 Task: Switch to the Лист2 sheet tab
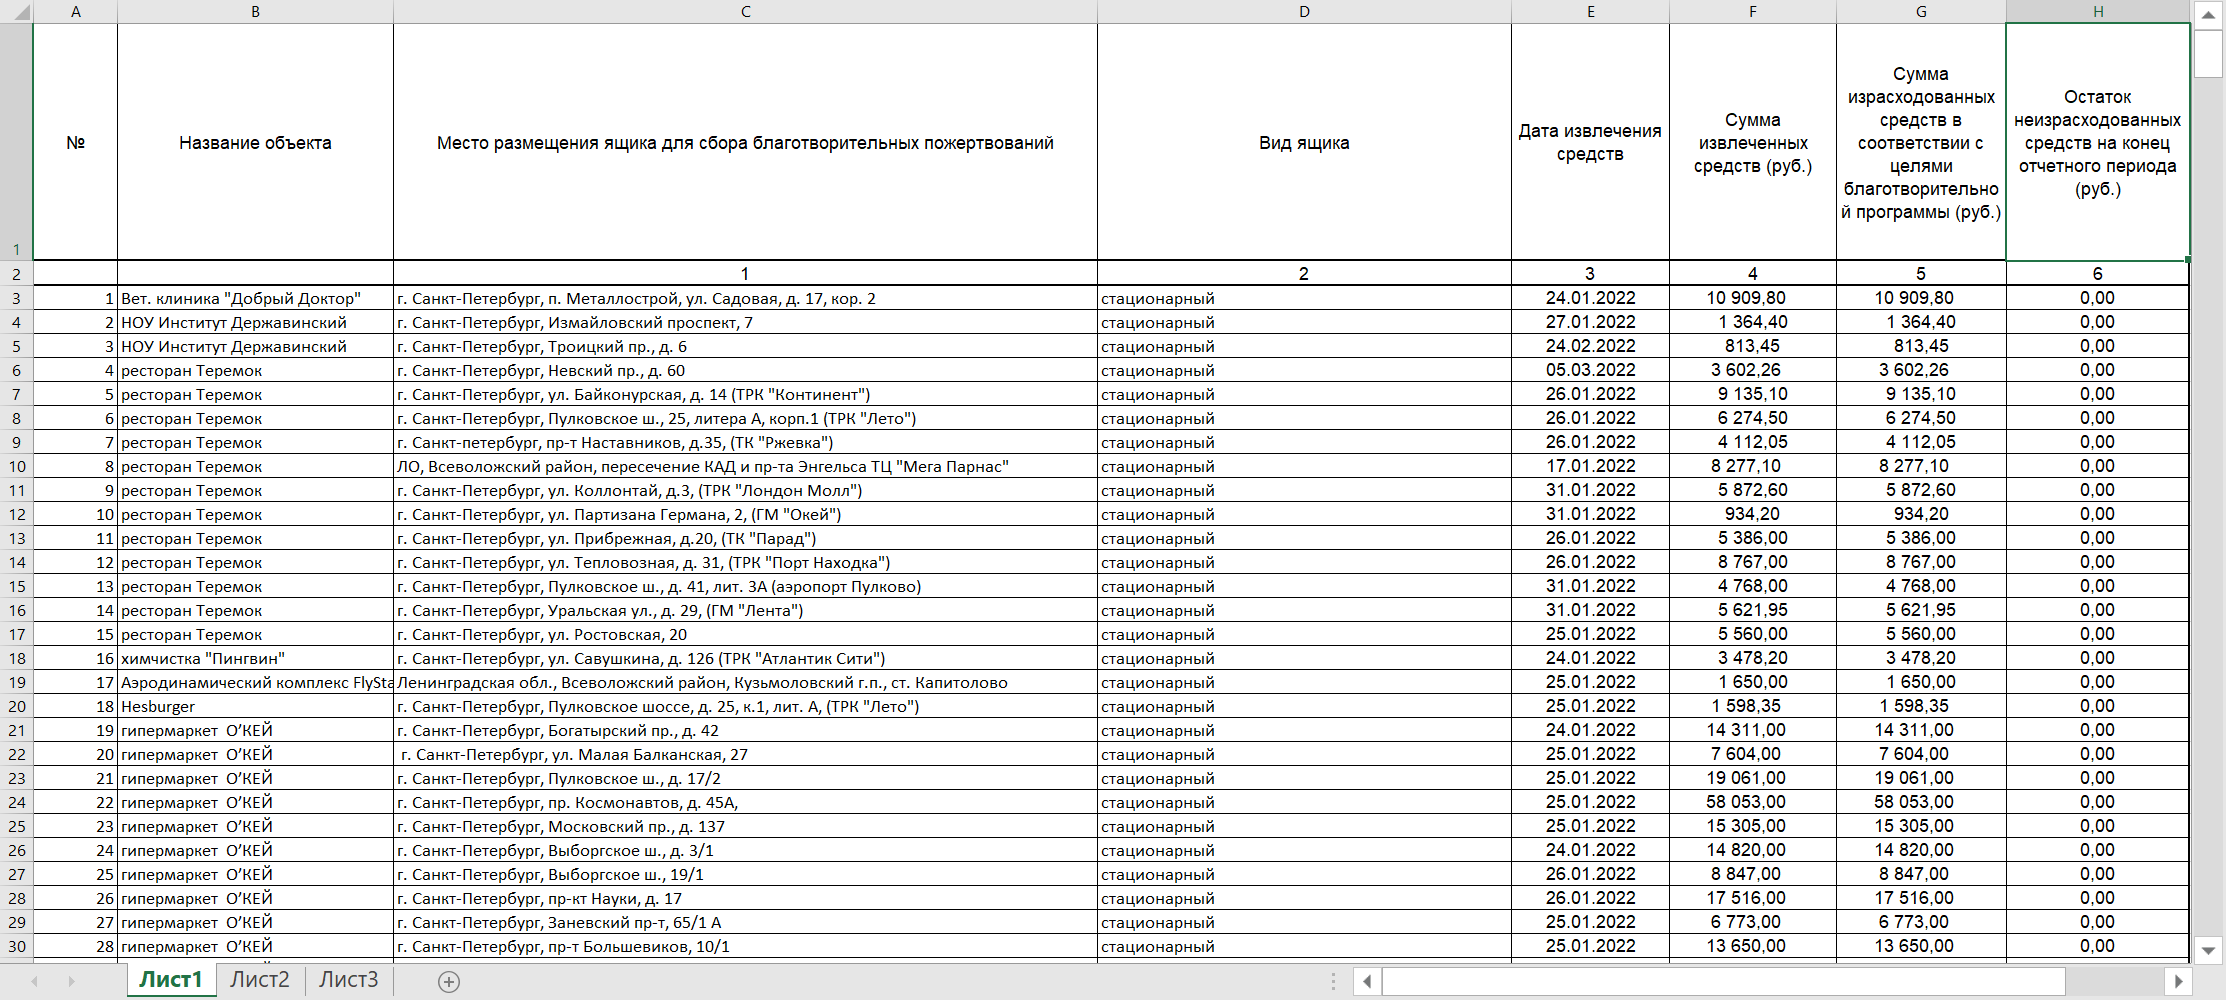(259, 980)
